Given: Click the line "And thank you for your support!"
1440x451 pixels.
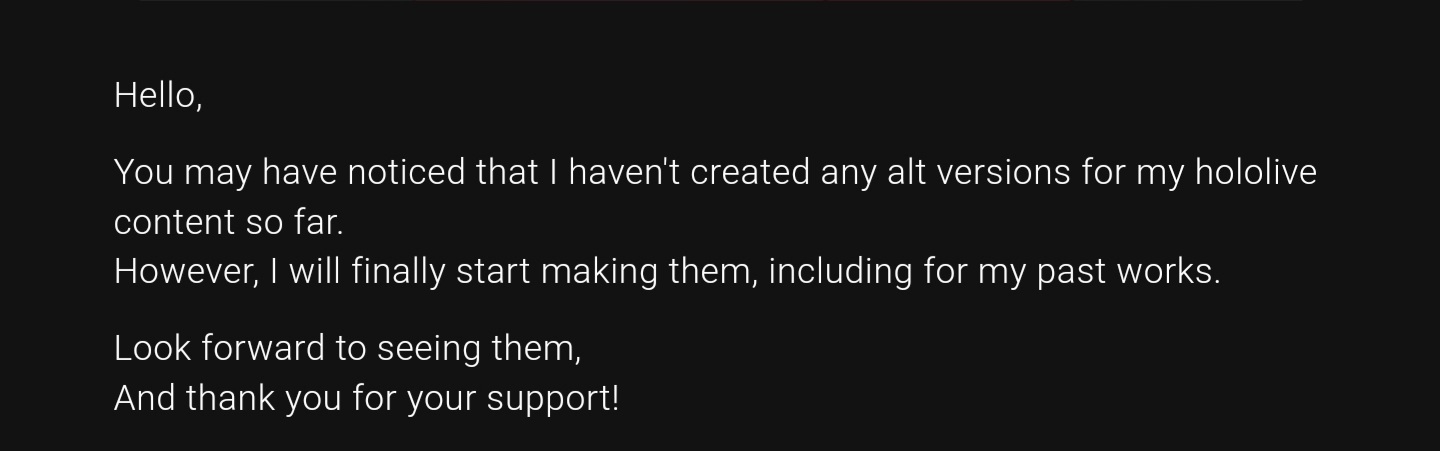Looking at the screenshot, I should point(367,398).
